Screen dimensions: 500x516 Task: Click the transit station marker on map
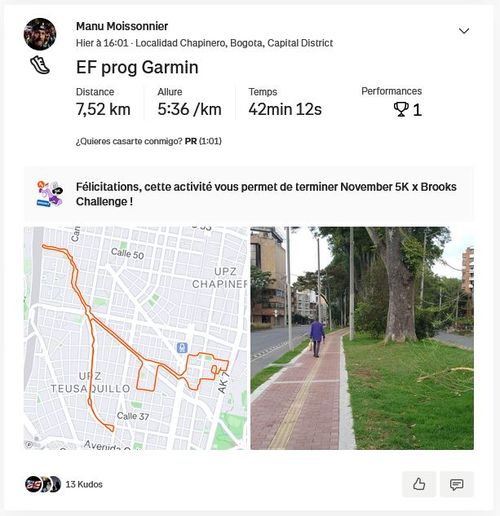(182, 348)
